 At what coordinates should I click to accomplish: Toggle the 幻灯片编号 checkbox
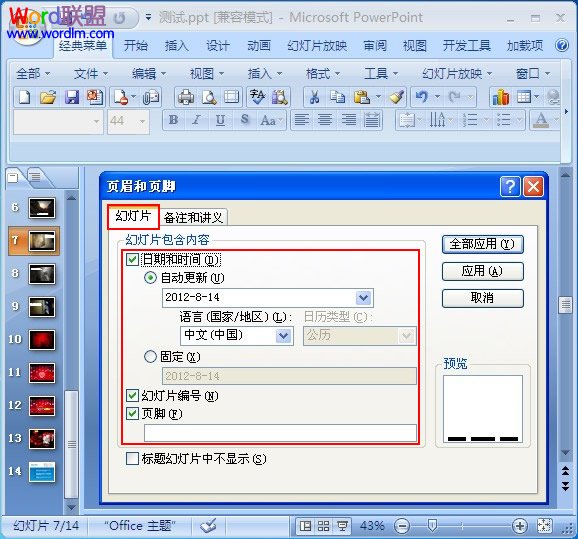tap(132, 396)
